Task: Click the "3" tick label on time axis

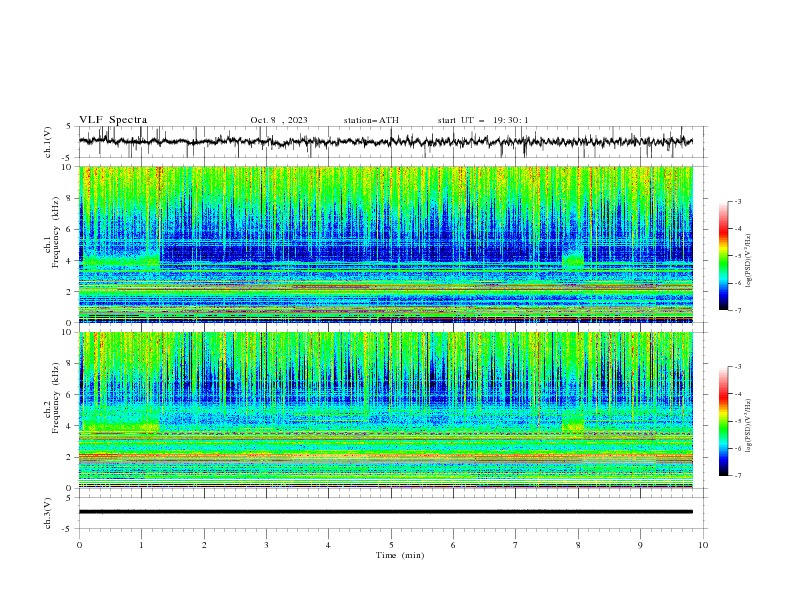Action: pos(266,545)
